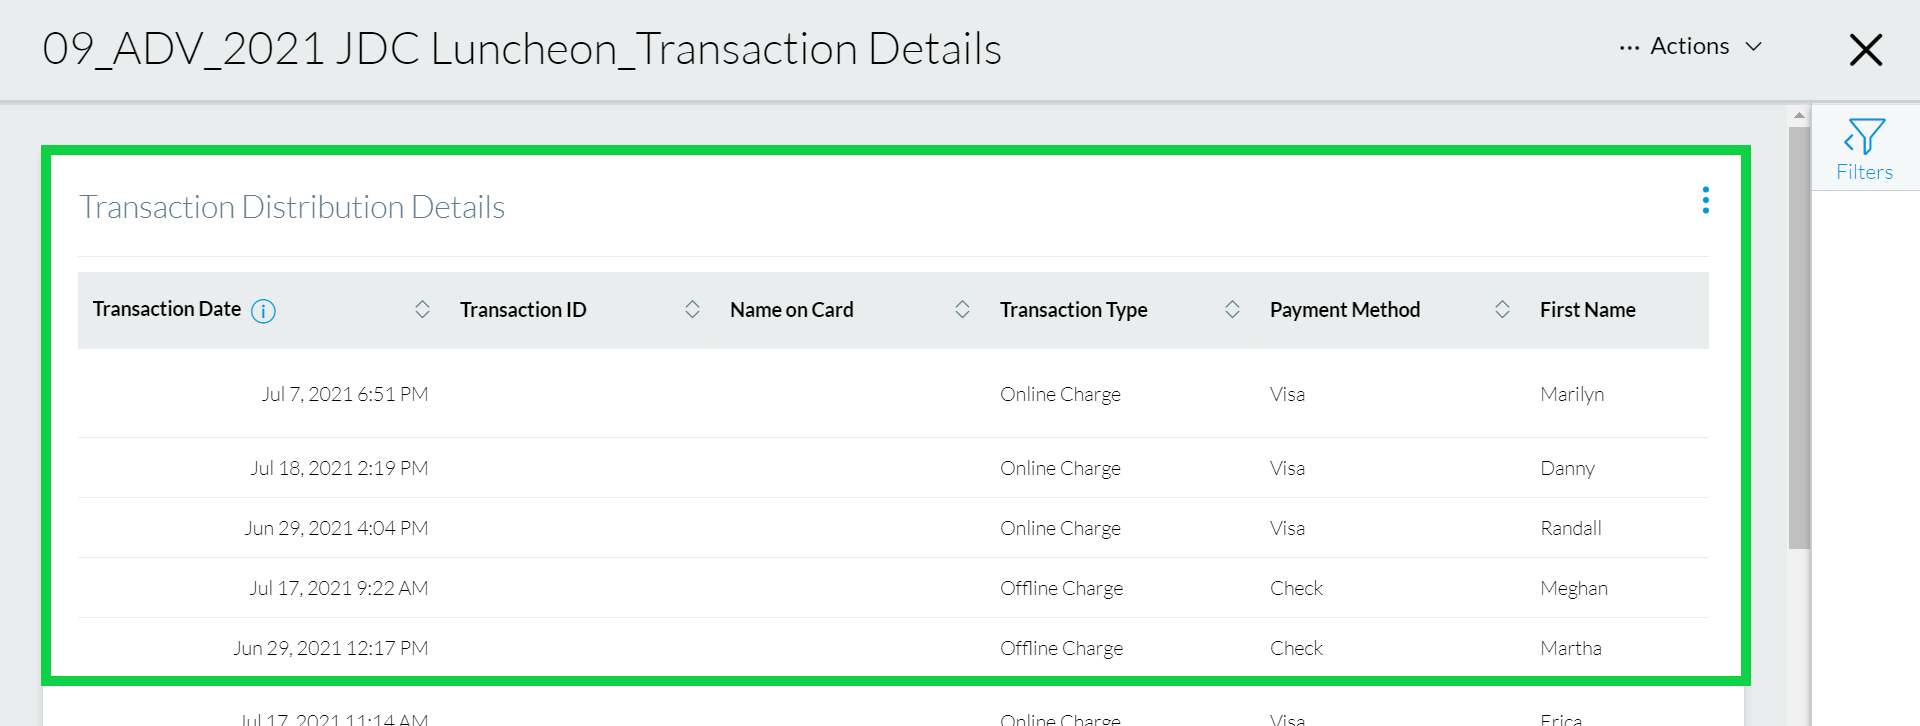This screenshot has width=1920, height=726.
Task: Select the Jul 7, 2021 6:51 PM row
Action: coord(893,394)
